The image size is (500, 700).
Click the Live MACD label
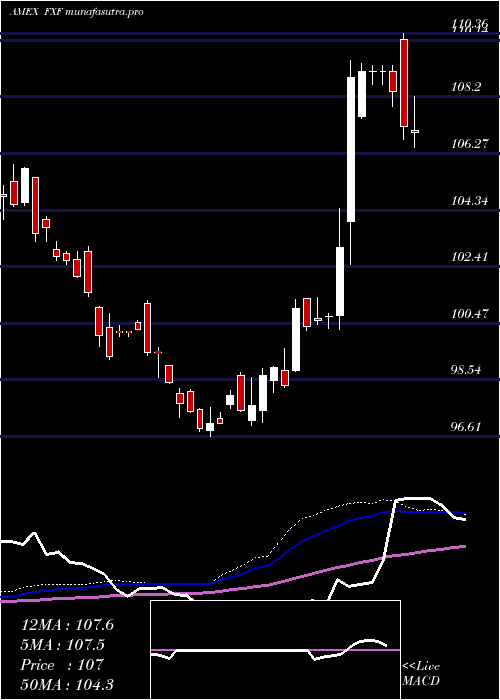pos(421,673)
